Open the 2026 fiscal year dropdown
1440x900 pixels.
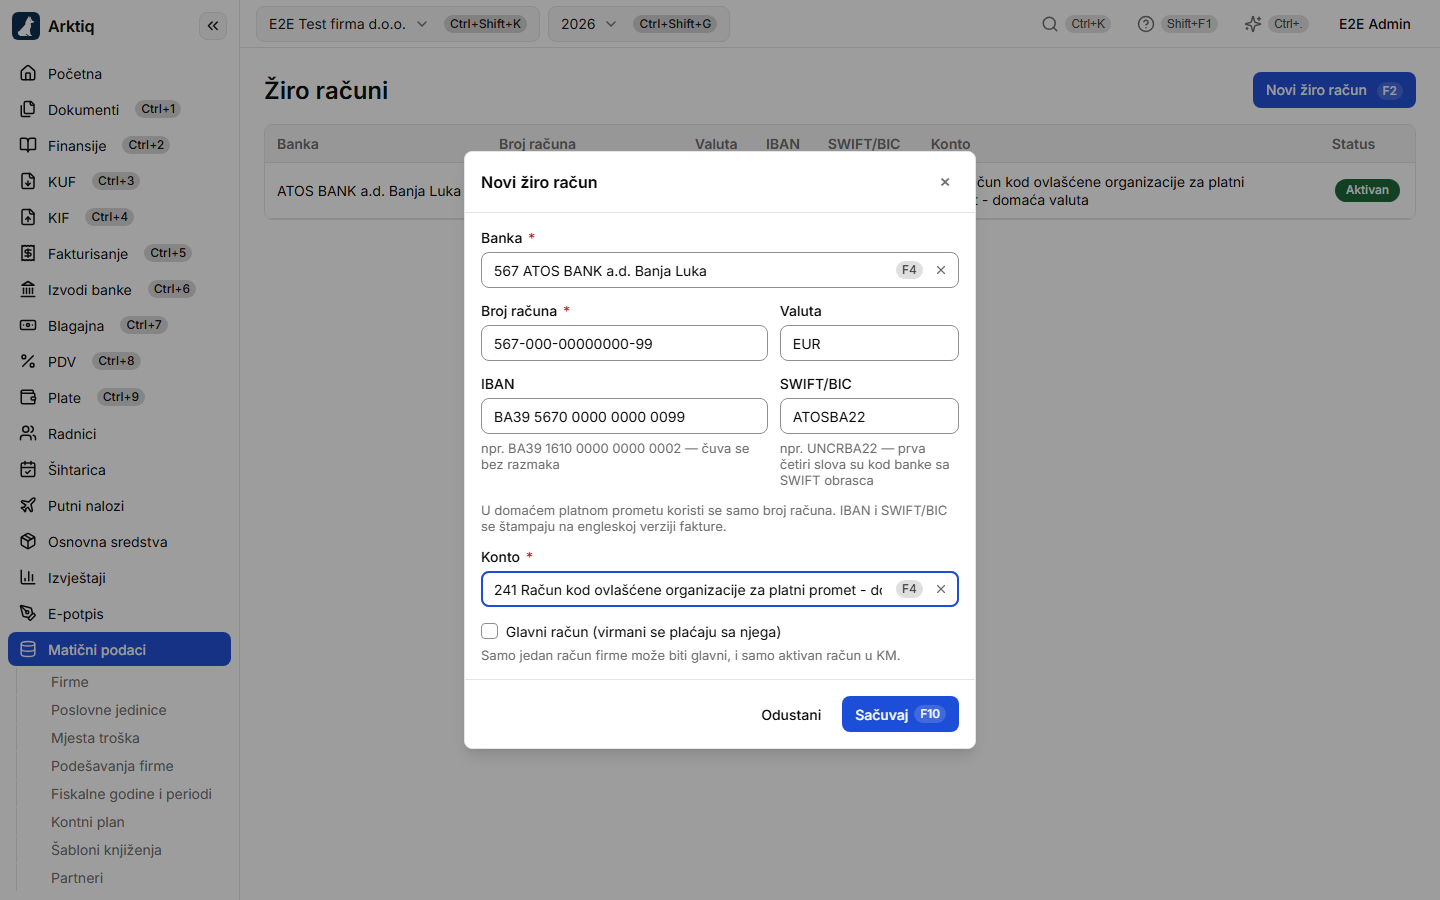pos(639,24)
